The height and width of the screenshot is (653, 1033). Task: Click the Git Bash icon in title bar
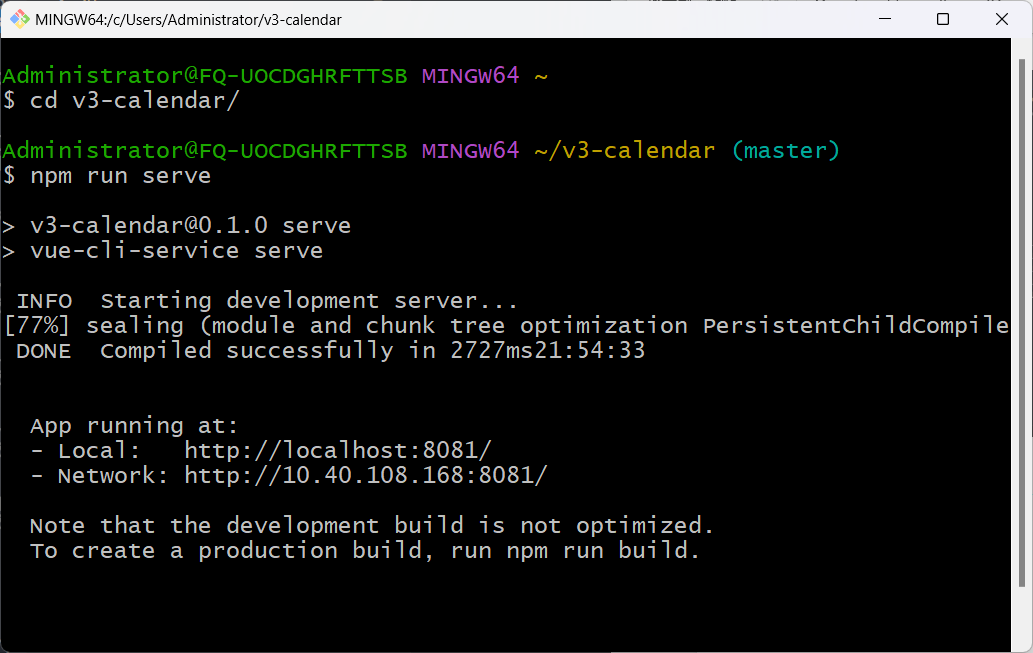click(20, 19)
